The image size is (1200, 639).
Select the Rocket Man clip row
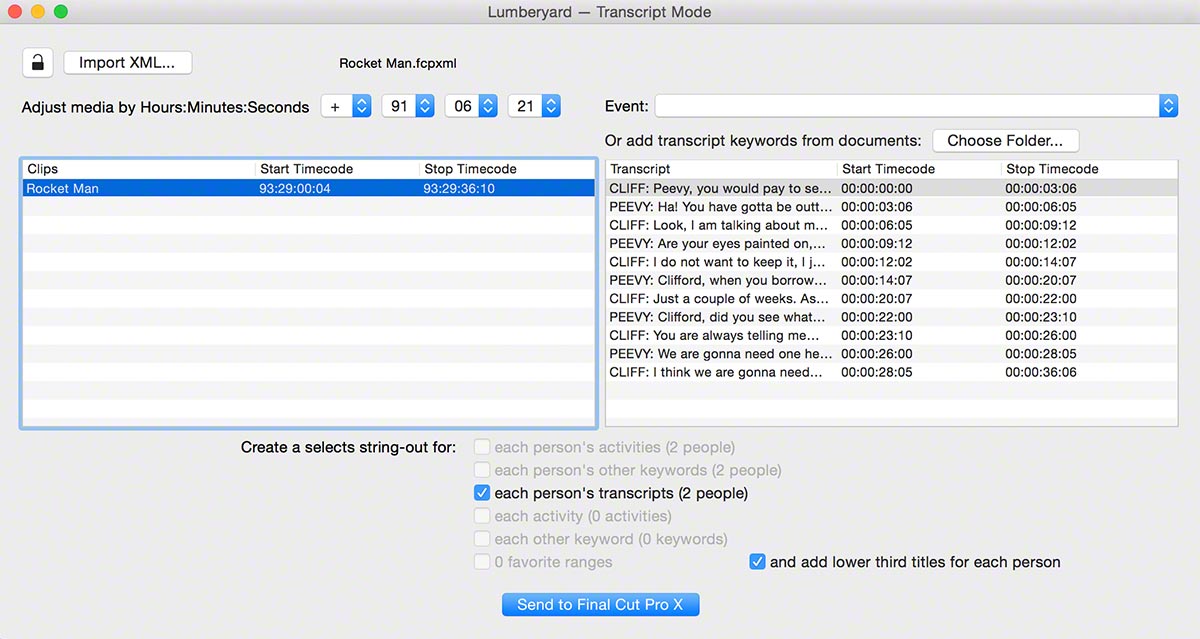[x=308, y=188]
